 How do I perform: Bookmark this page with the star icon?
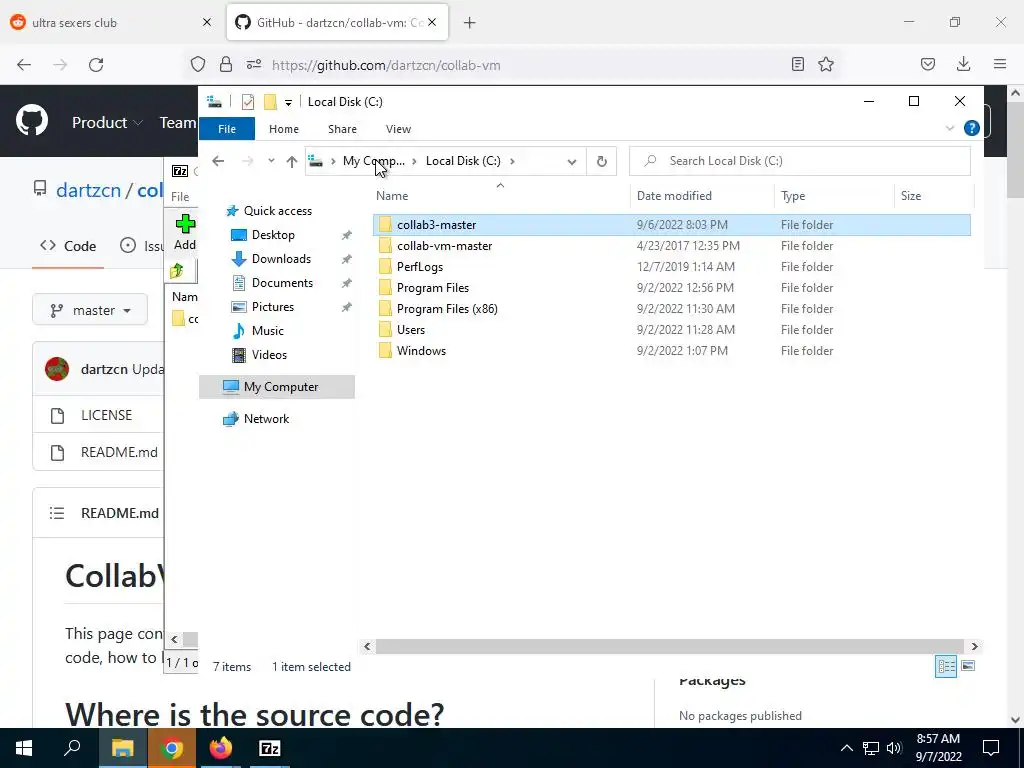[826, 64]
